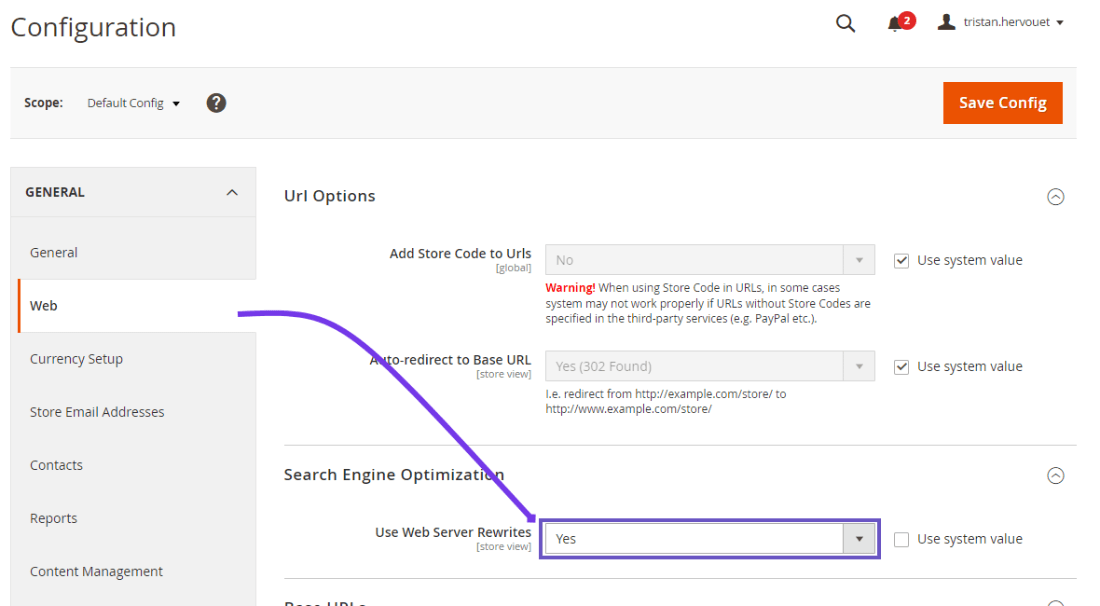Click the Configuration page title

pos(93,27)
